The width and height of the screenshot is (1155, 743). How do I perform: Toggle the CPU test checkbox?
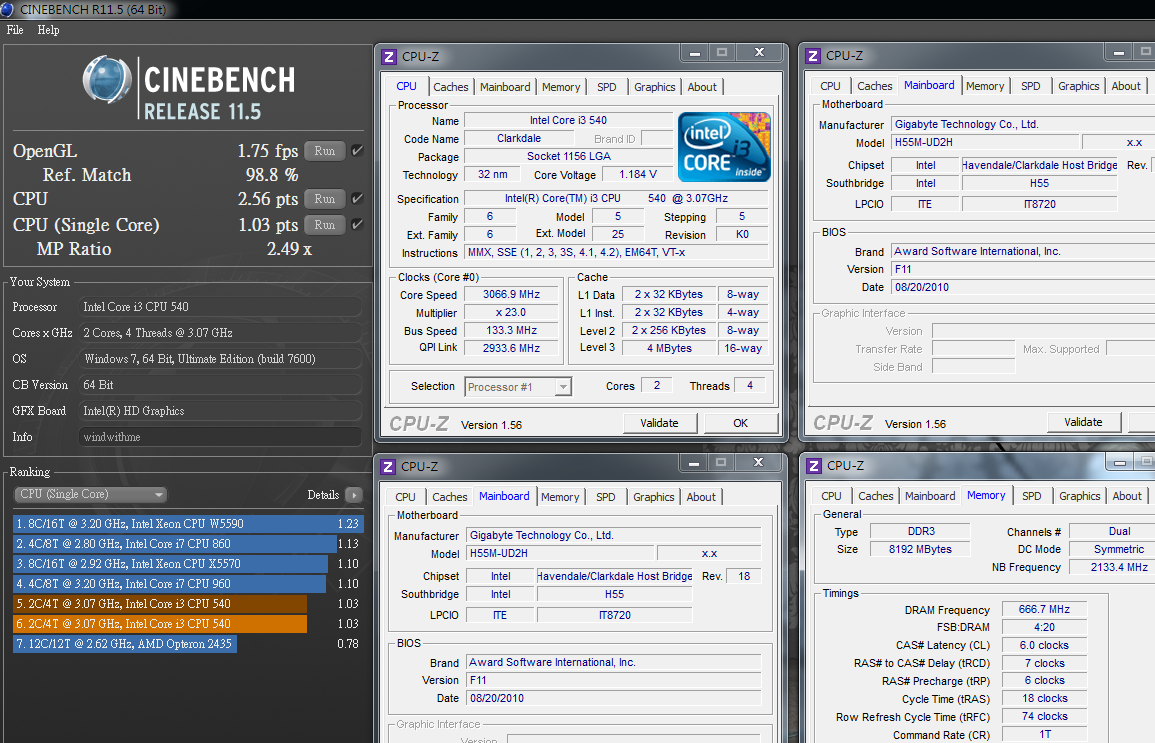pos(357,198)
